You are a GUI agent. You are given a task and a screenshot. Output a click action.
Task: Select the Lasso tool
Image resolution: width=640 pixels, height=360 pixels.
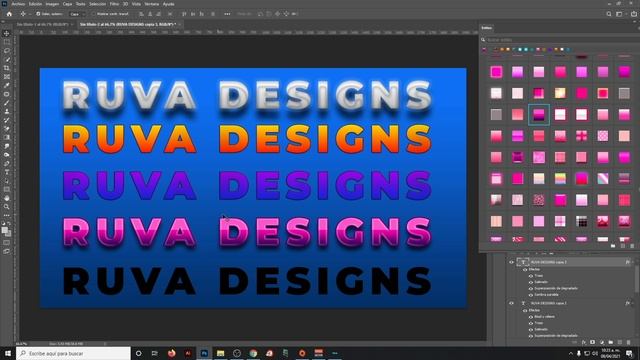tap(7, 51)
